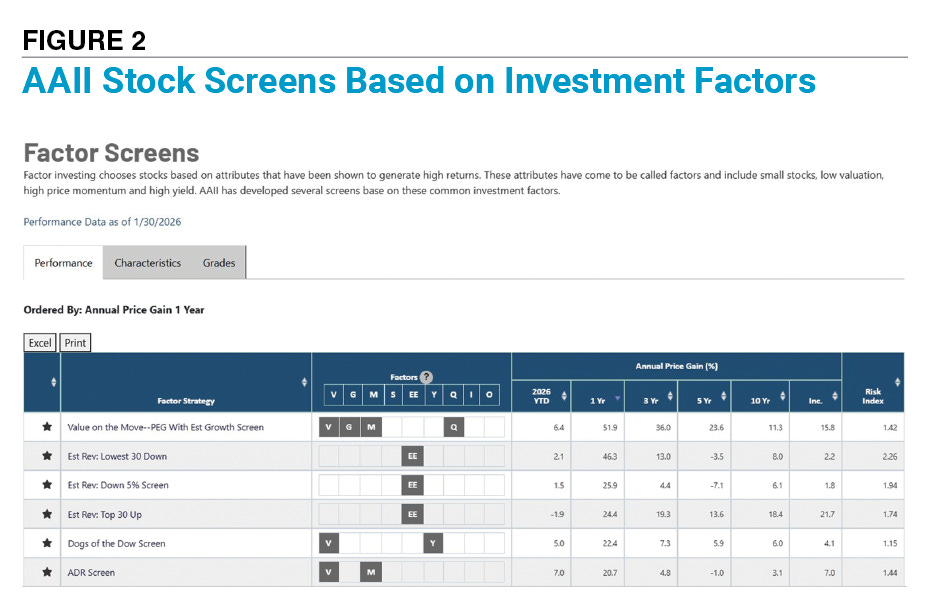Click the Print button
The image size is (931, 603).
75,342
